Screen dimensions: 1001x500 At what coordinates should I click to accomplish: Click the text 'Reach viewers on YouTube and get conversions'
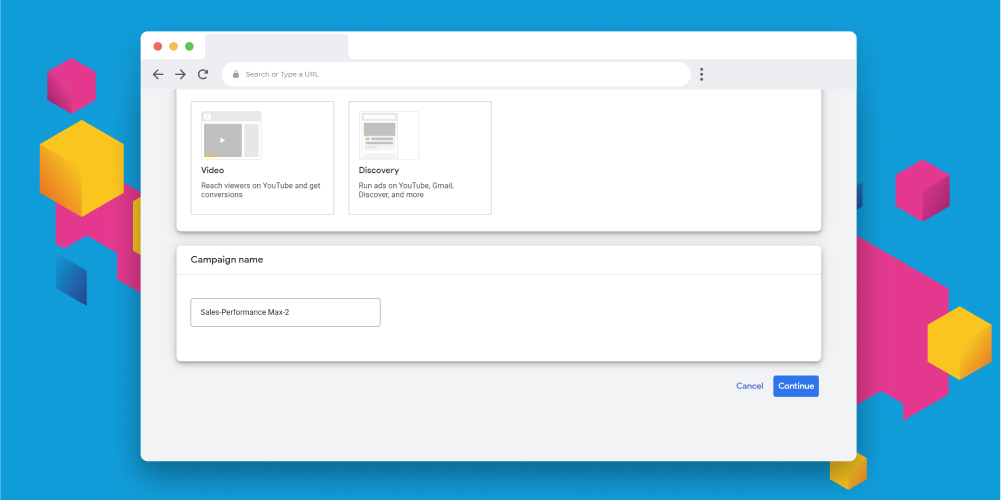click(260, 190)
